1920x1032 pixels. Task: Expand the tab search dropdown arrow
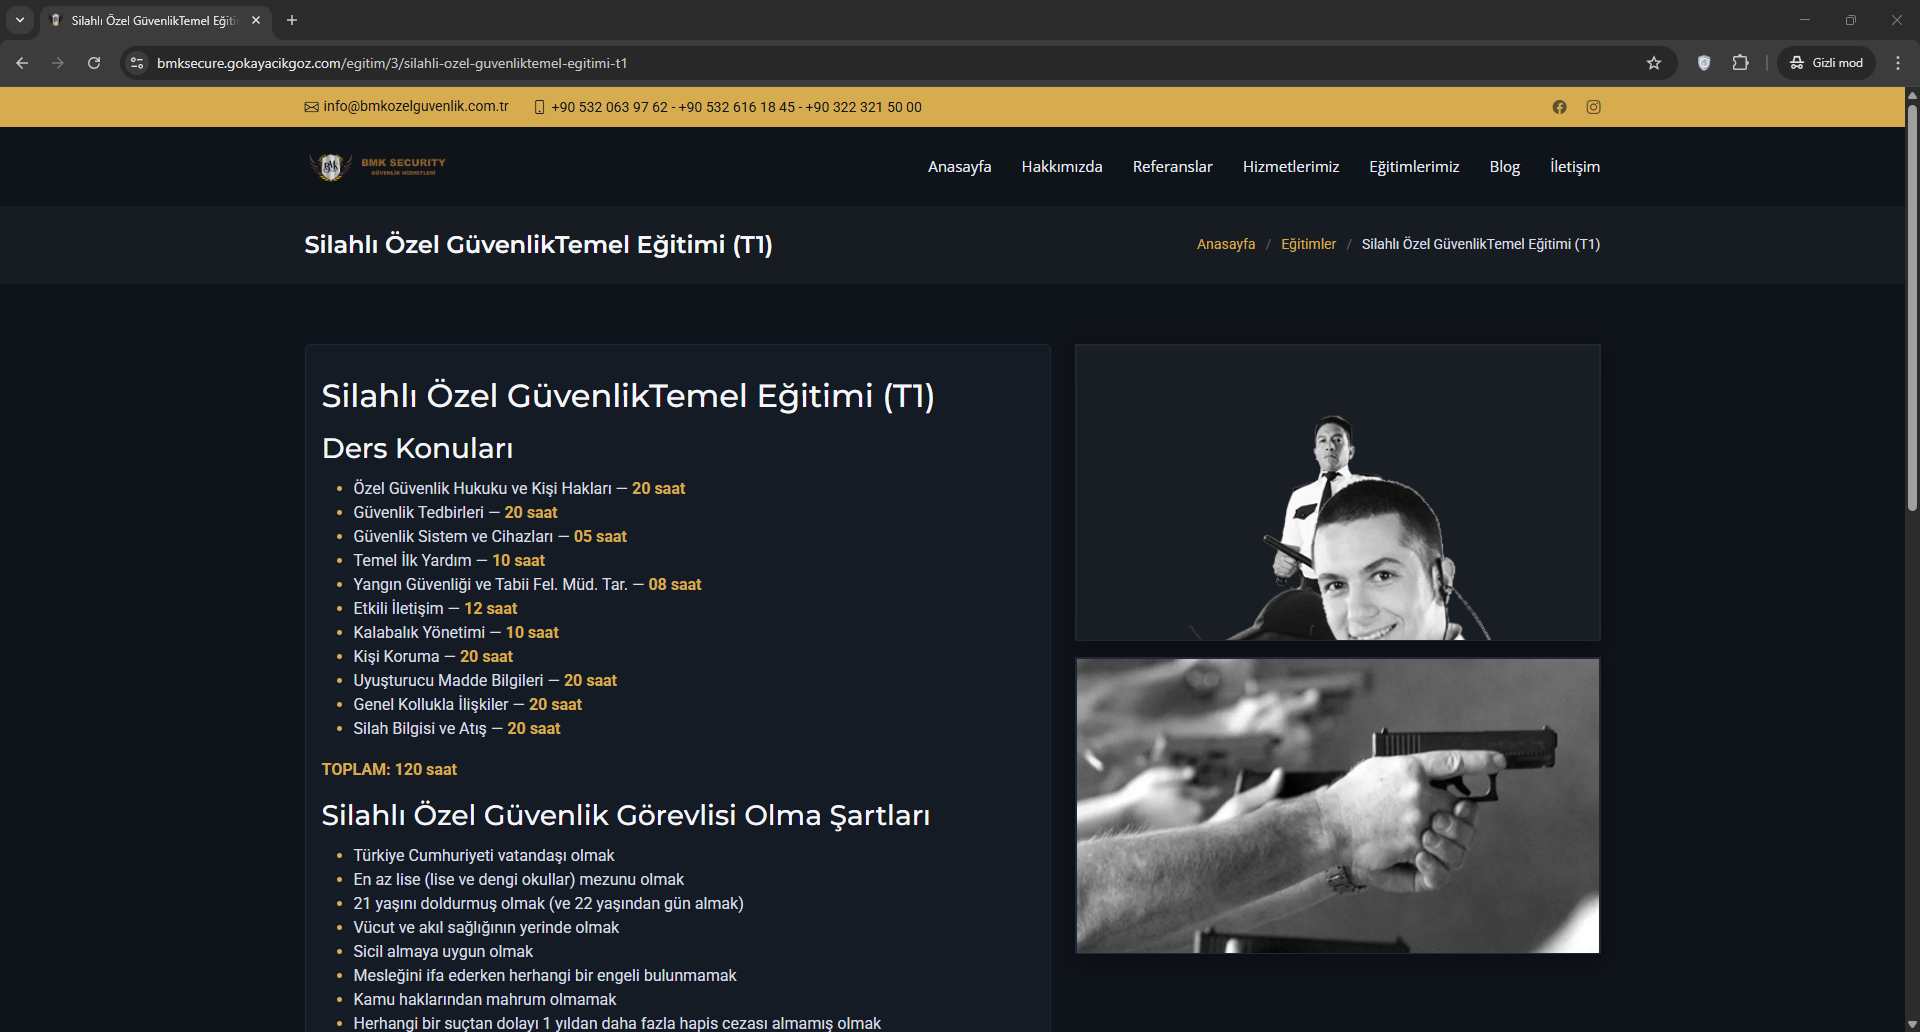pos(20,20)
